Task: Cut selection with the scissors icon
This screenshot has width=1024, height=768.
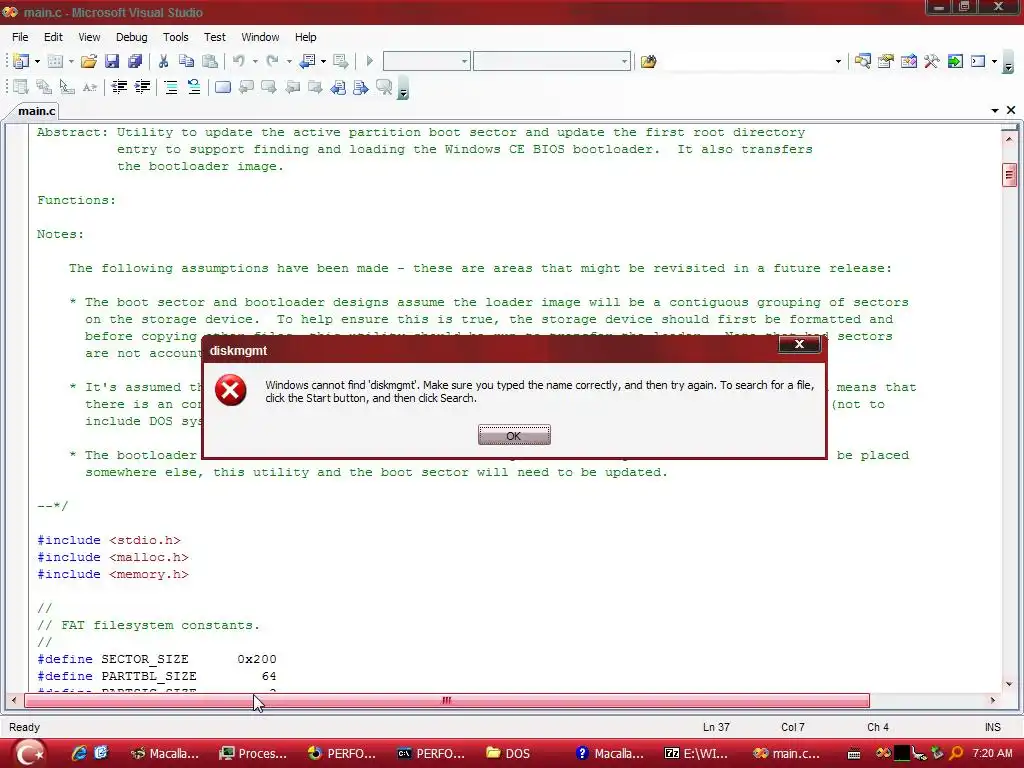Action: [x=163, y=61]
